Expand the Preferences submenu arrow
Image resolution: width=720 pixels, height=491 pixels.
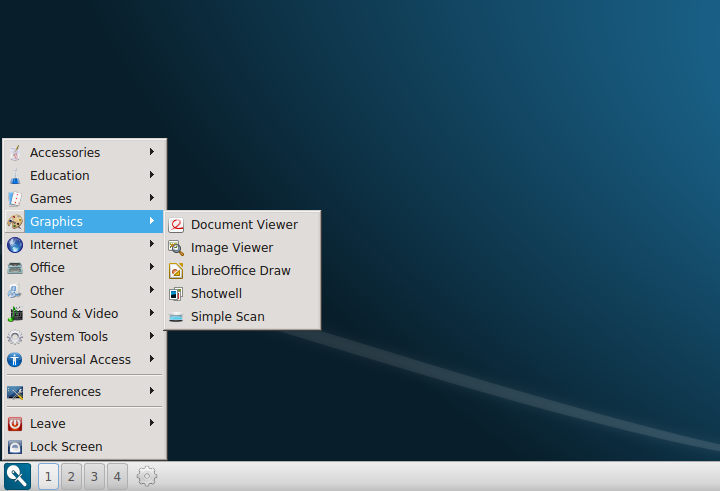click(152, 390)
